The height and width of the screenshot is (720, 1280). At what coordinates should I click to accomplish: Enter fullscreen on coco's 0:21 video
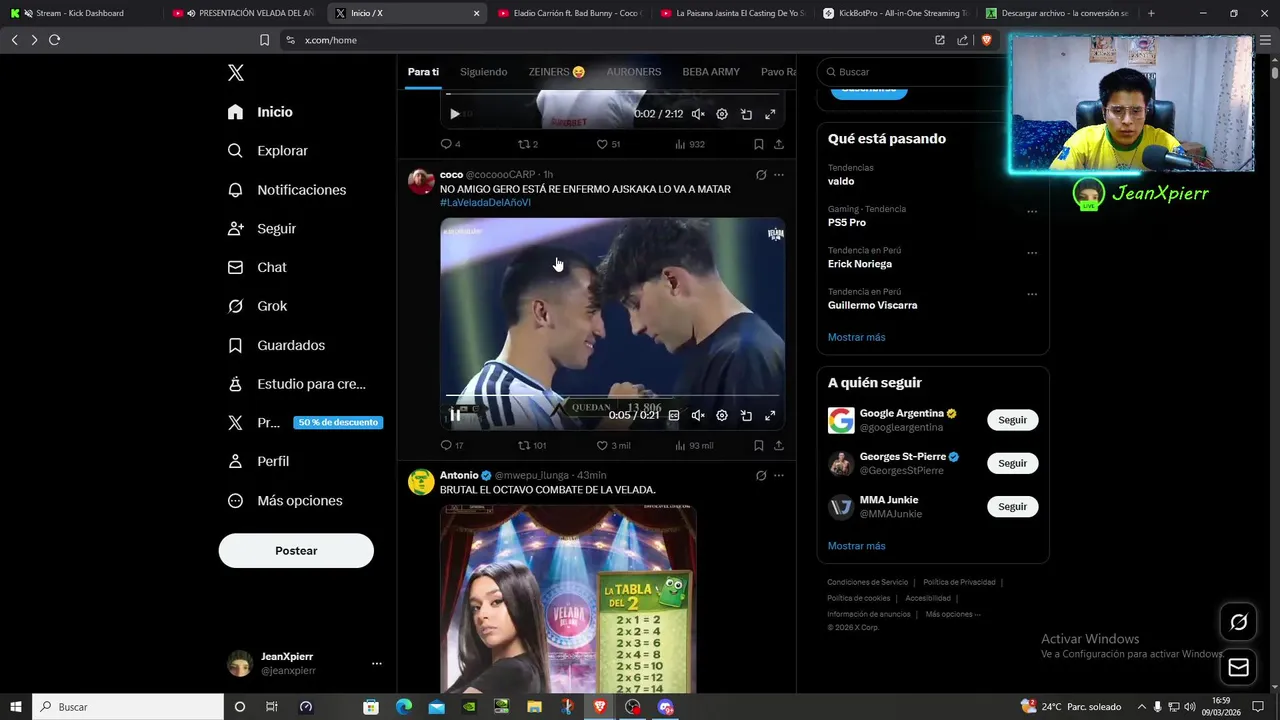(770, 415)
